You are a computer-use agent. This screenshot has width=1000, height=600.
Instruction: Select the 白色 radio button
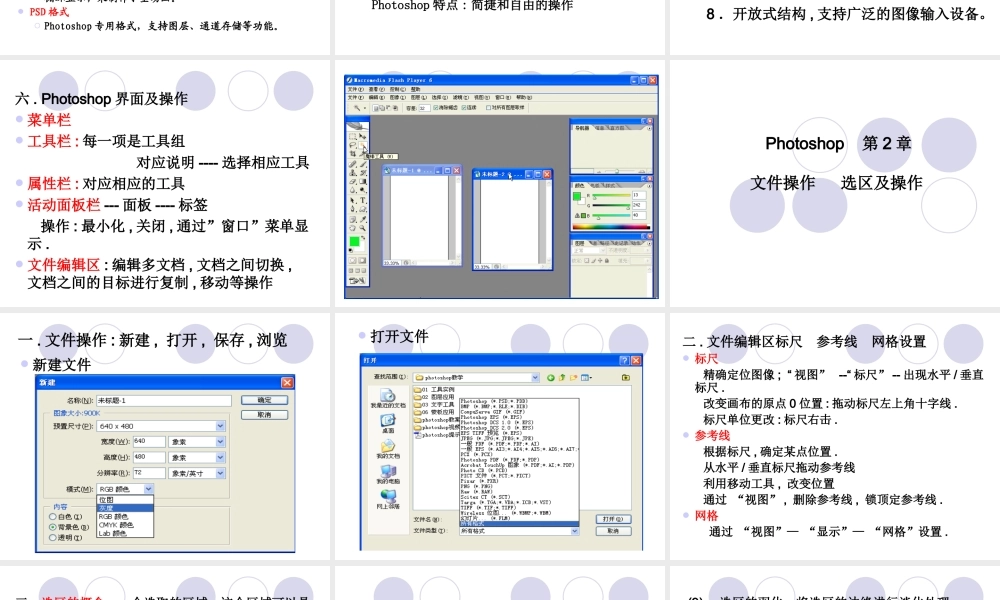point(53,517)
